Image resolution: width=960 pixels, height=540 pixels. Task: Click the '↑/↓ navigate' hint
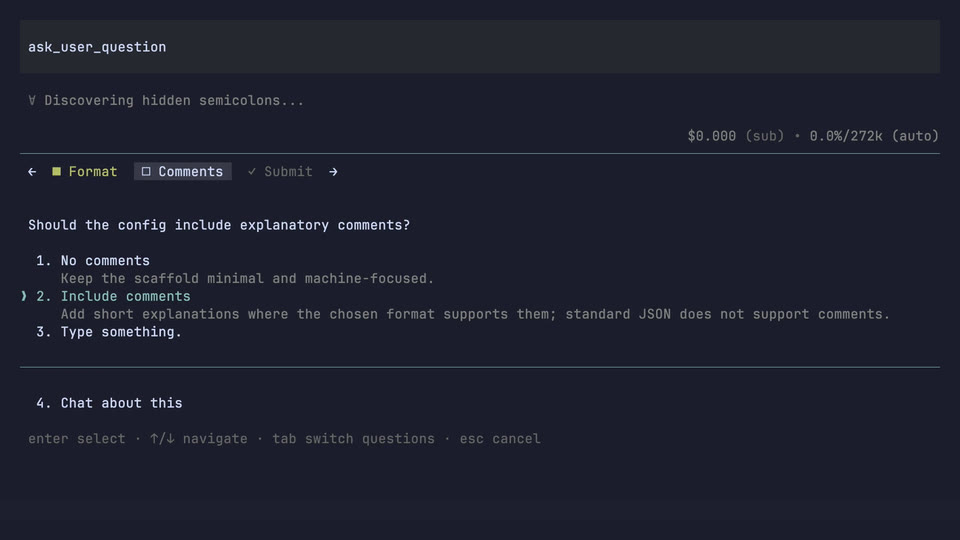[x=199, y=439]
